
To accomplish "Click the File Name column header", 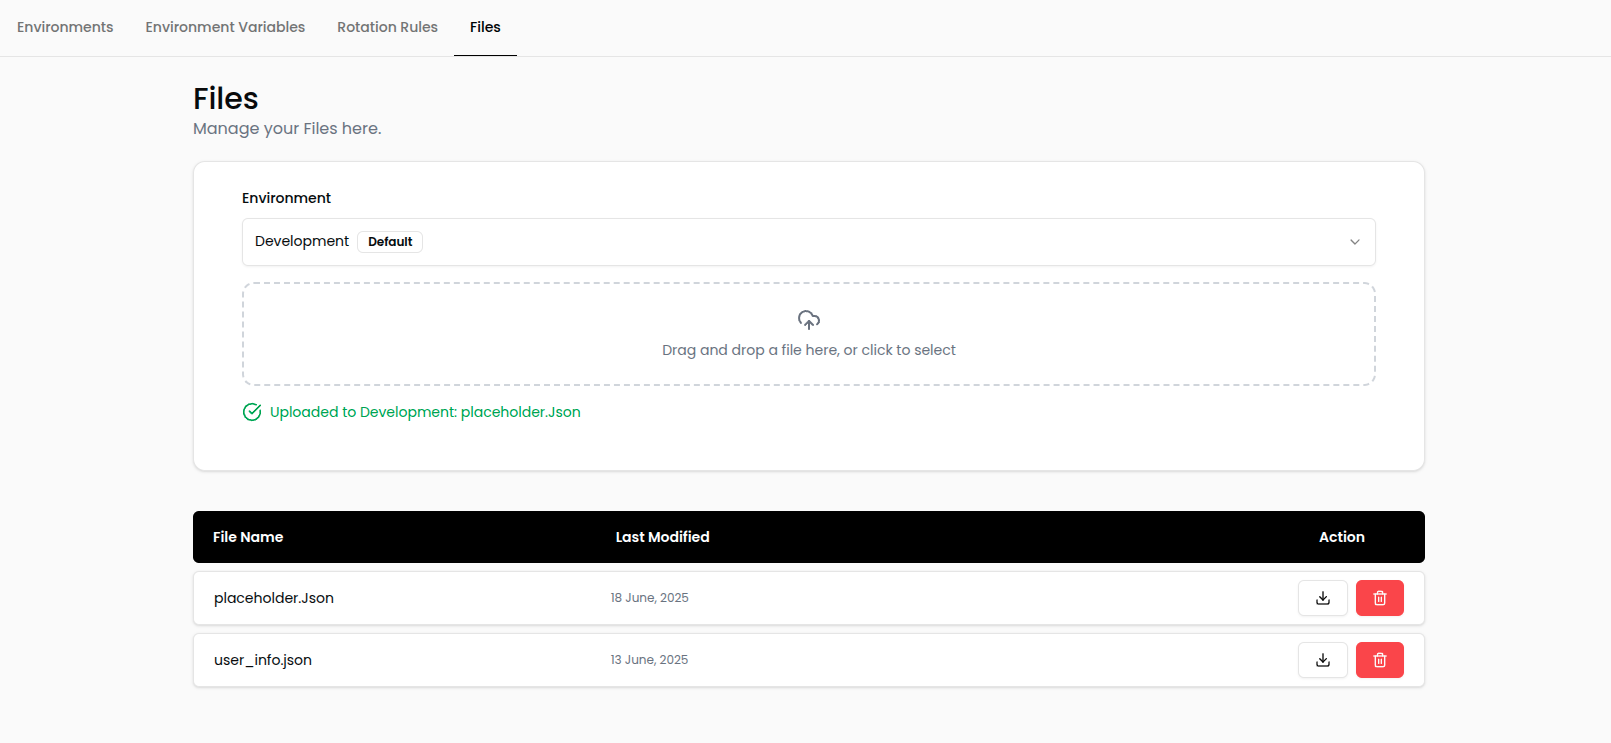I will (x=247, y=537).
